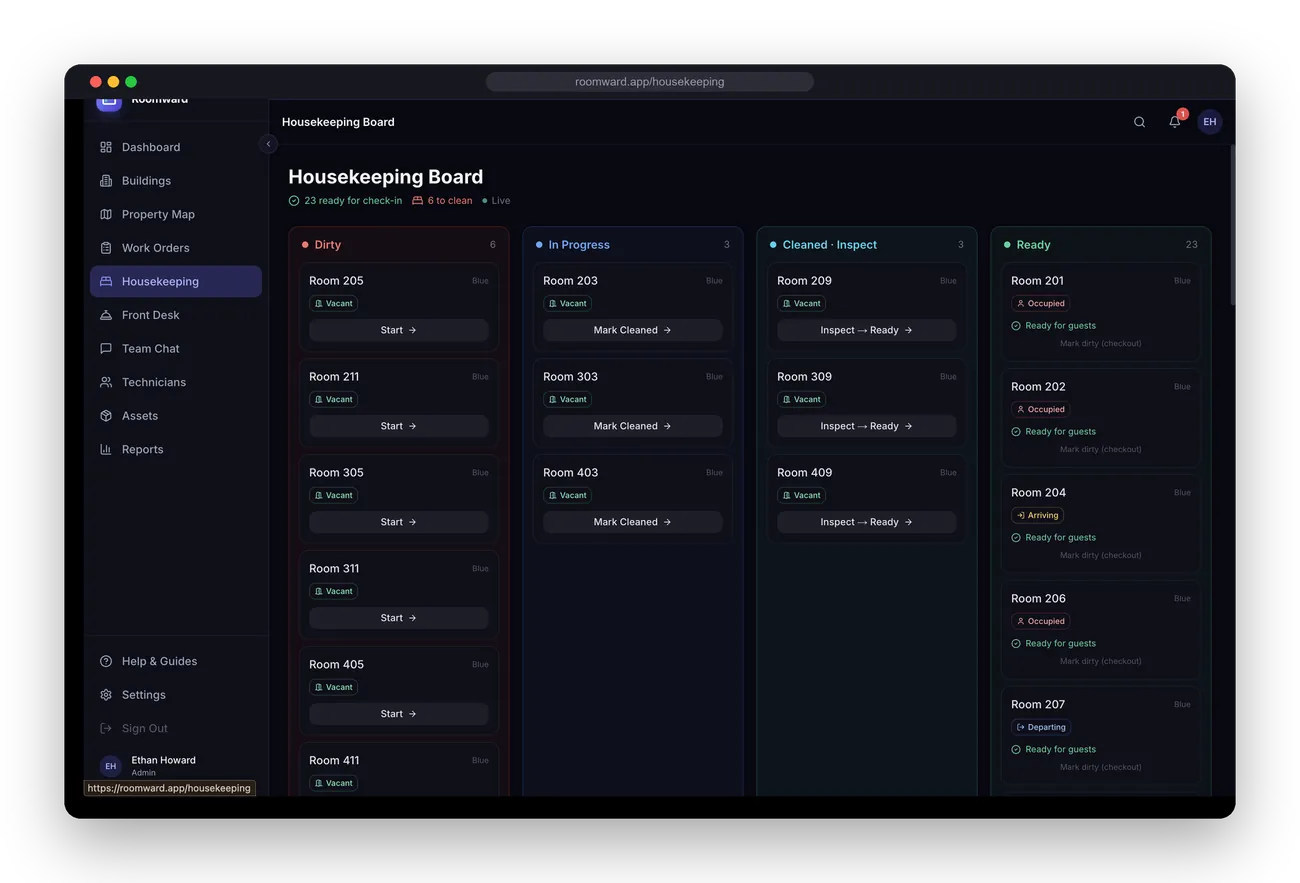Screen dimensions: 1300x883
Task: Click the Dirty column header
Action: pos(399,245)
